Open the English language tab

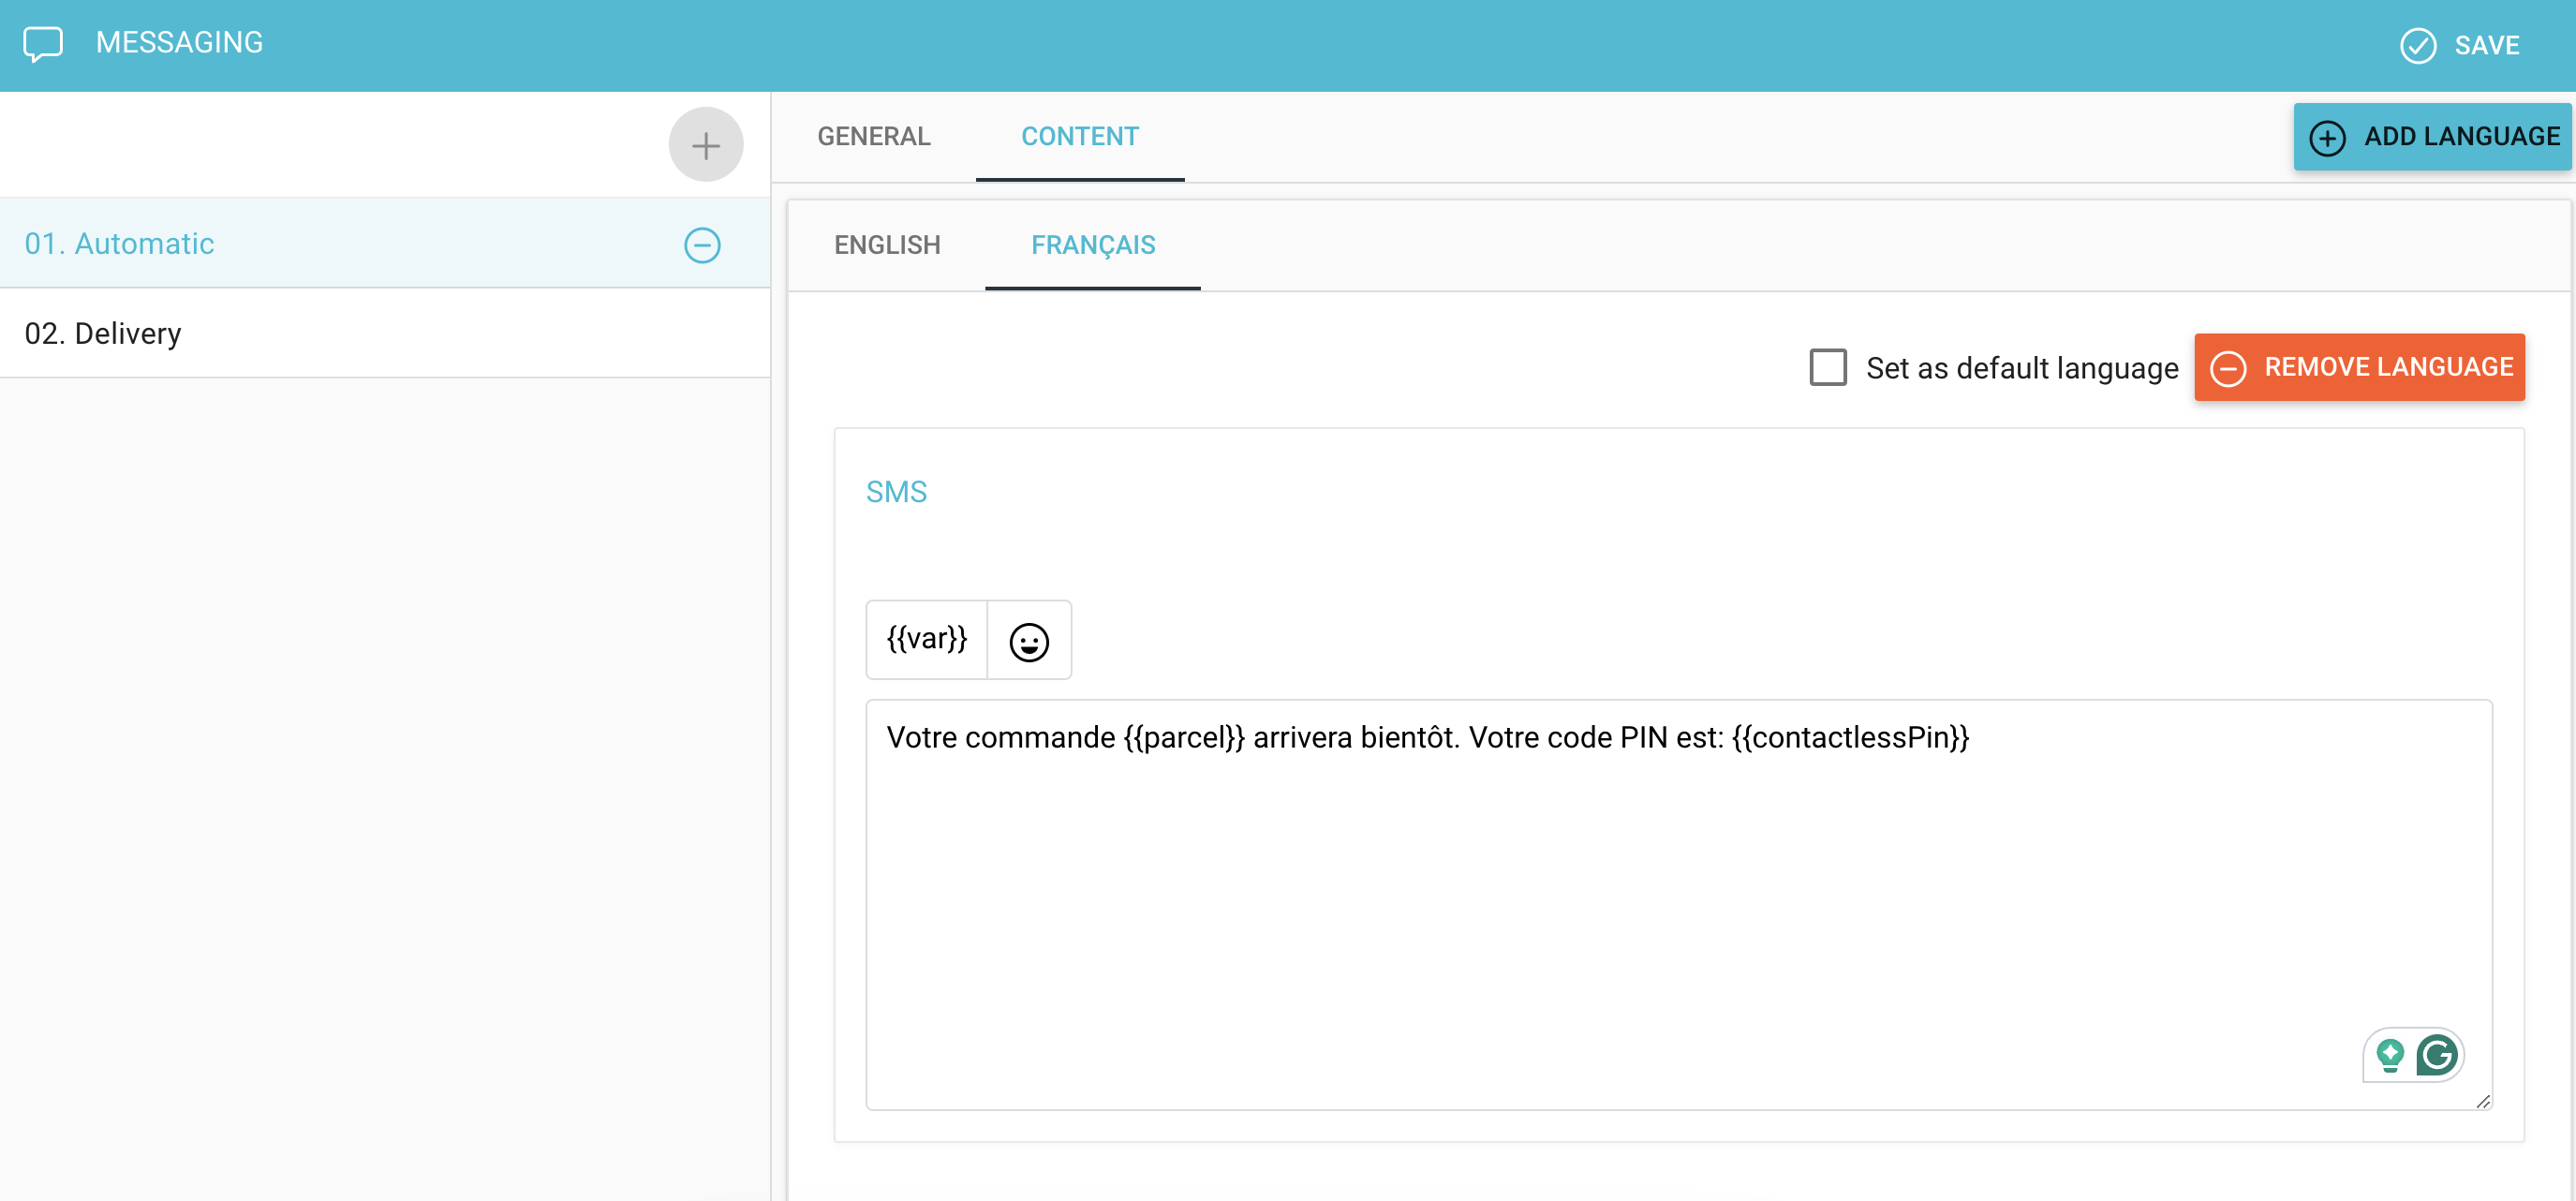[887, 245]
